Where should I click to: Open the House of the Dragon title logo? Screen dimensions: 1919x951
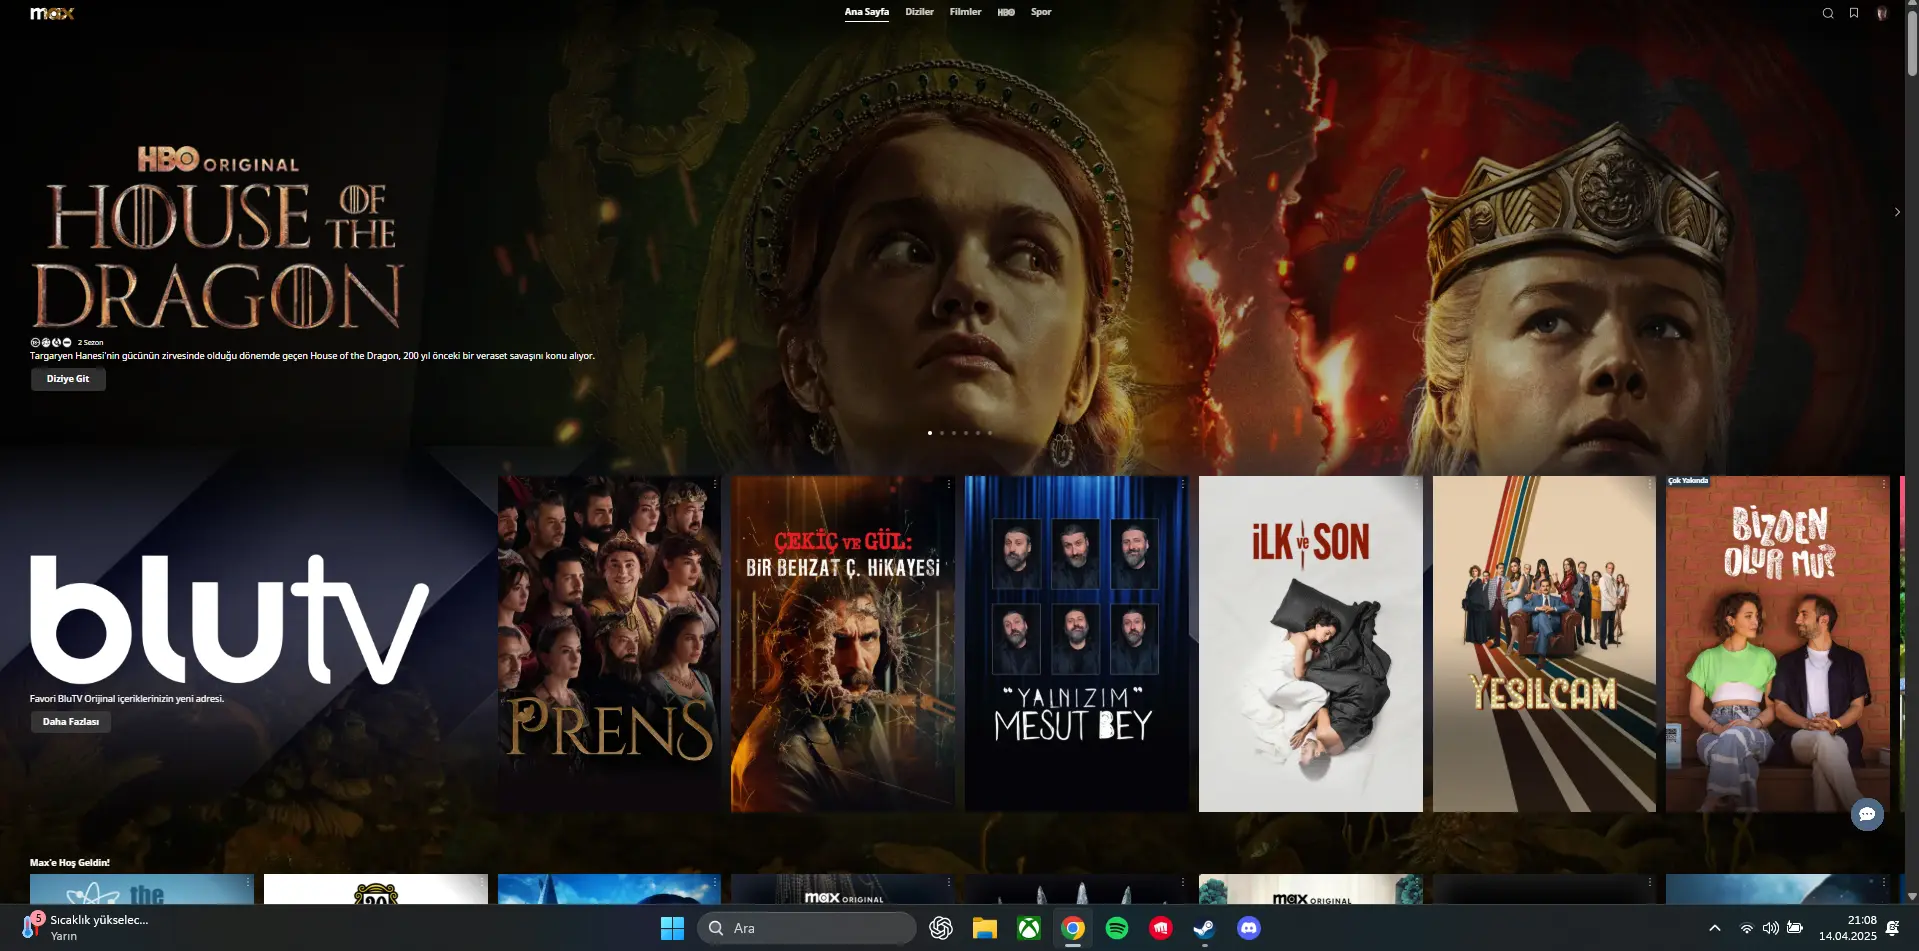click(x=217, y=238)
